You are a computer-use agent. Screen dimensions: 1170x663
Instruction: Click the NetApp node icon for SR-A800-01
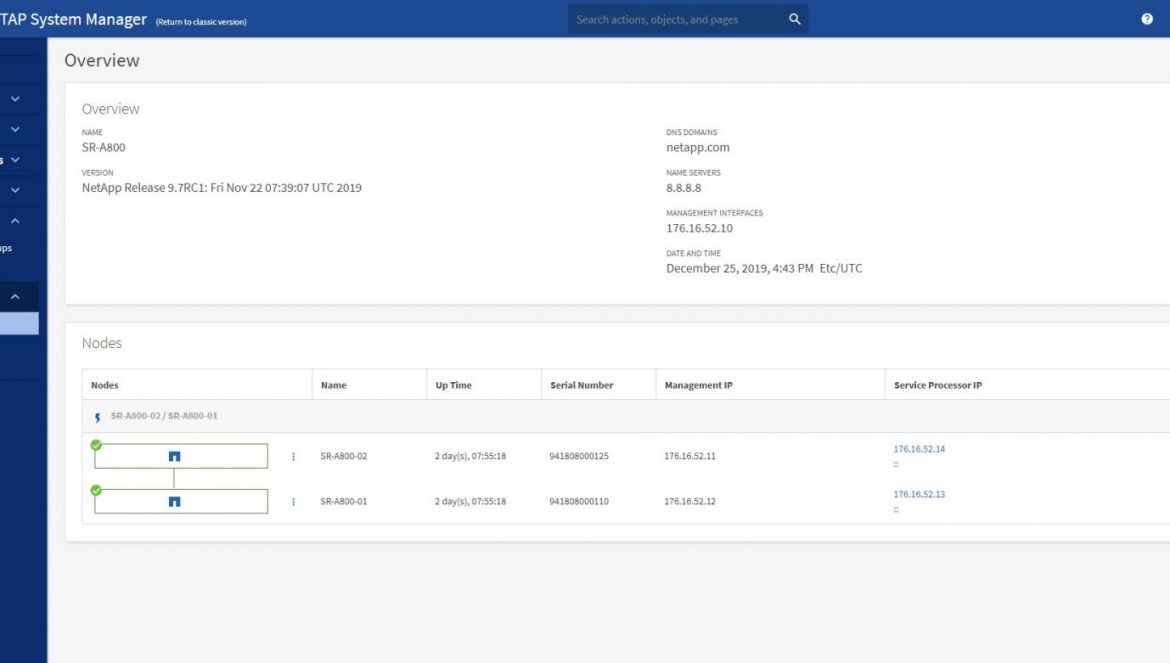pos(175,502)
